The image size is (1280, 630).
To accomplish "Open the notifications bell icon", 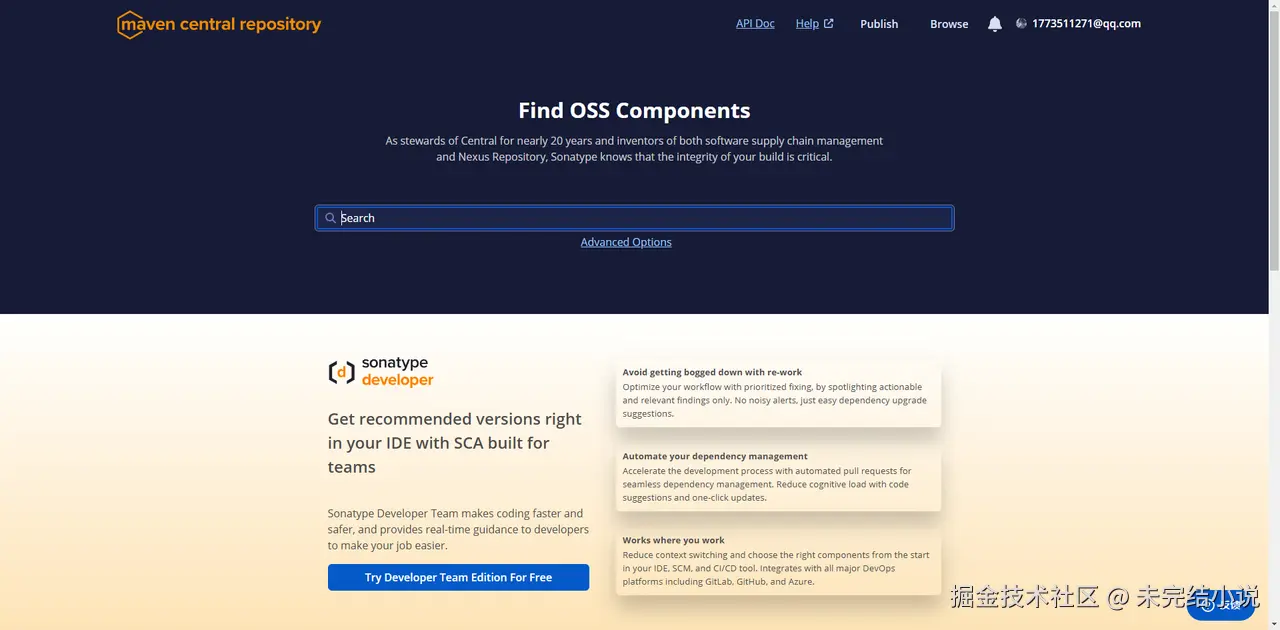I will coord(994,24).
